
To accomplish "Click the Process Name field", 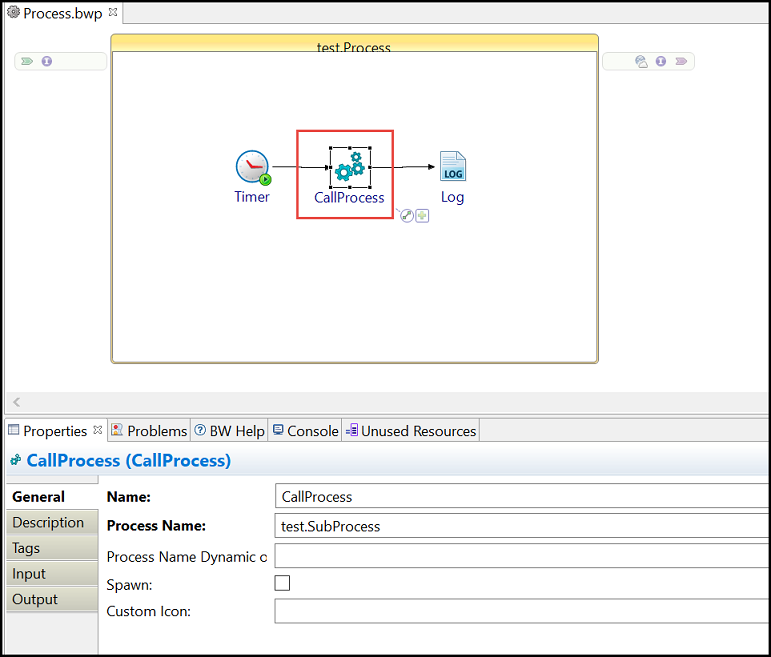I will click(x=522, y=526).
